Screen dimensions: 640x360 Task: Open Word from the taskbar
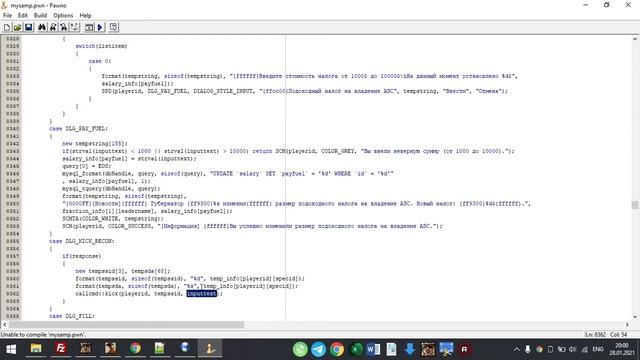[x=373, y=349]
